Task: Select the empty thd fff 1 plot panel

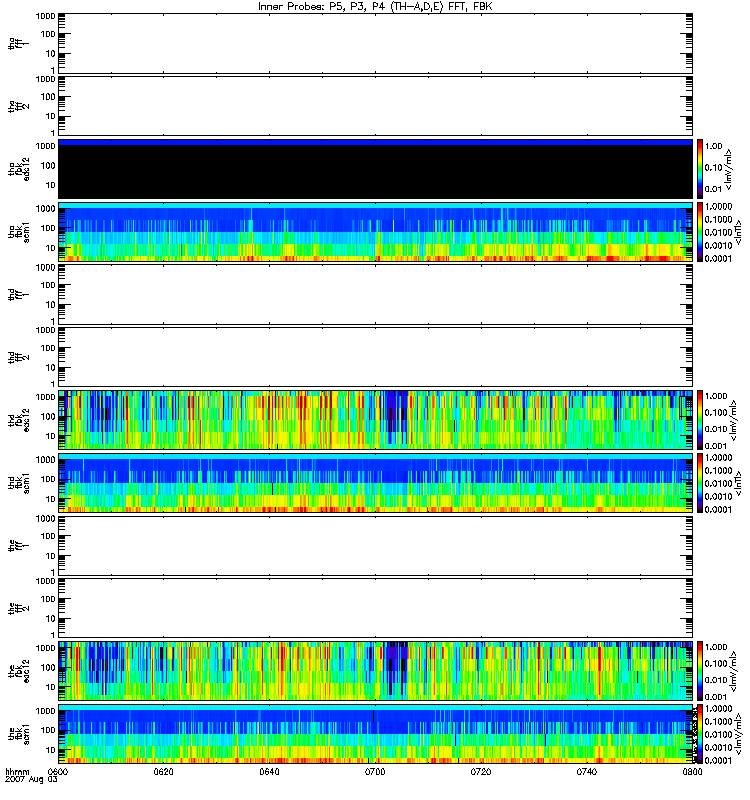Action: click(x=375, y=294)
